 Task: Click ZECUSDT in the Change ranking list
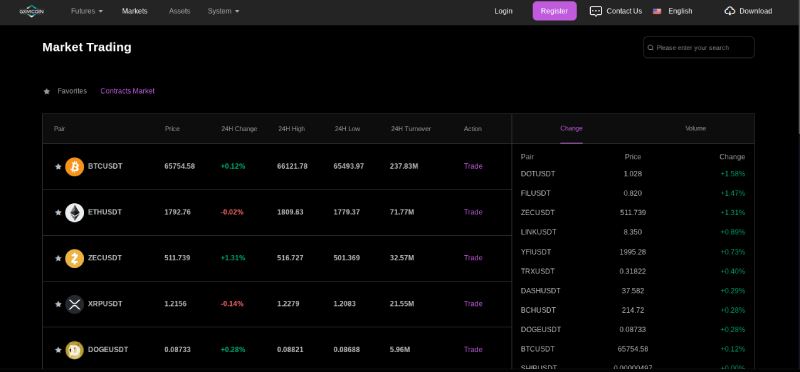(x=633, y=213)
